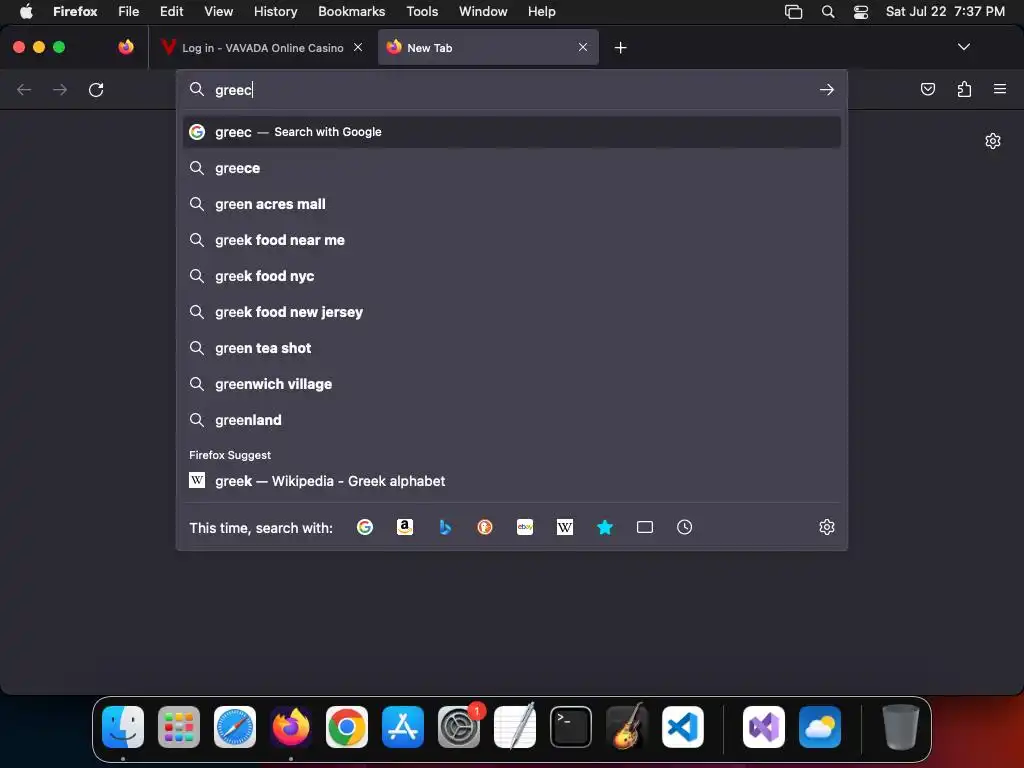Open Control Center in menu bar
This screenshot has height=768, width=1024.
[861, 11]
